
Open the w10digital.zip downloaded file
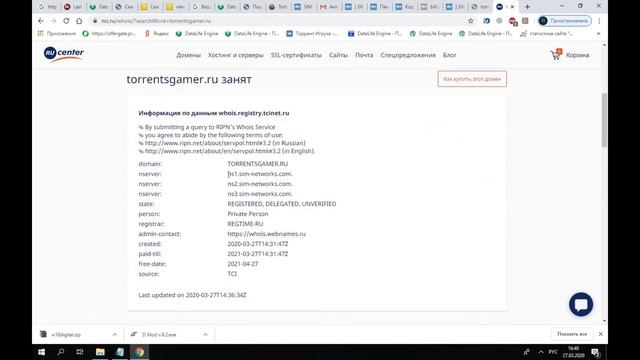66,334
